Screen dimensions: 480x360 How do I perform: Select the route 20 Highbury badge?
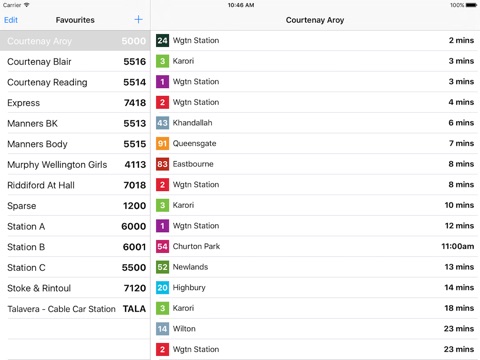pyautogui.click(x=162, y=288)
